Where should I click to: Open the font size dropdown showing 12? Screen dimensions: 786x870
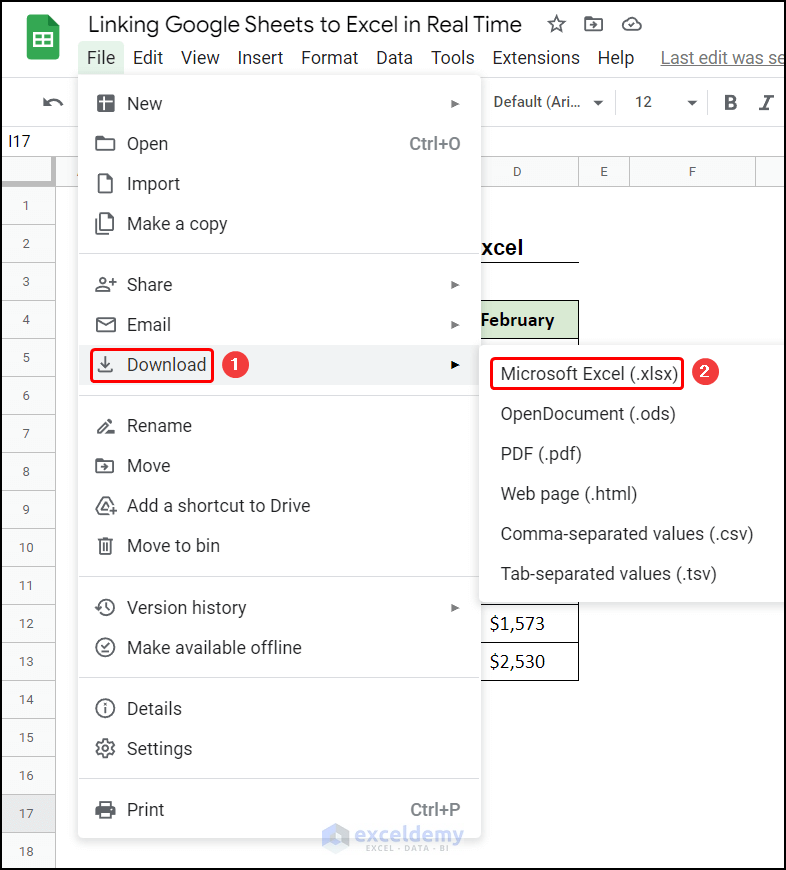pyautogui.click(x=665, y=102)
